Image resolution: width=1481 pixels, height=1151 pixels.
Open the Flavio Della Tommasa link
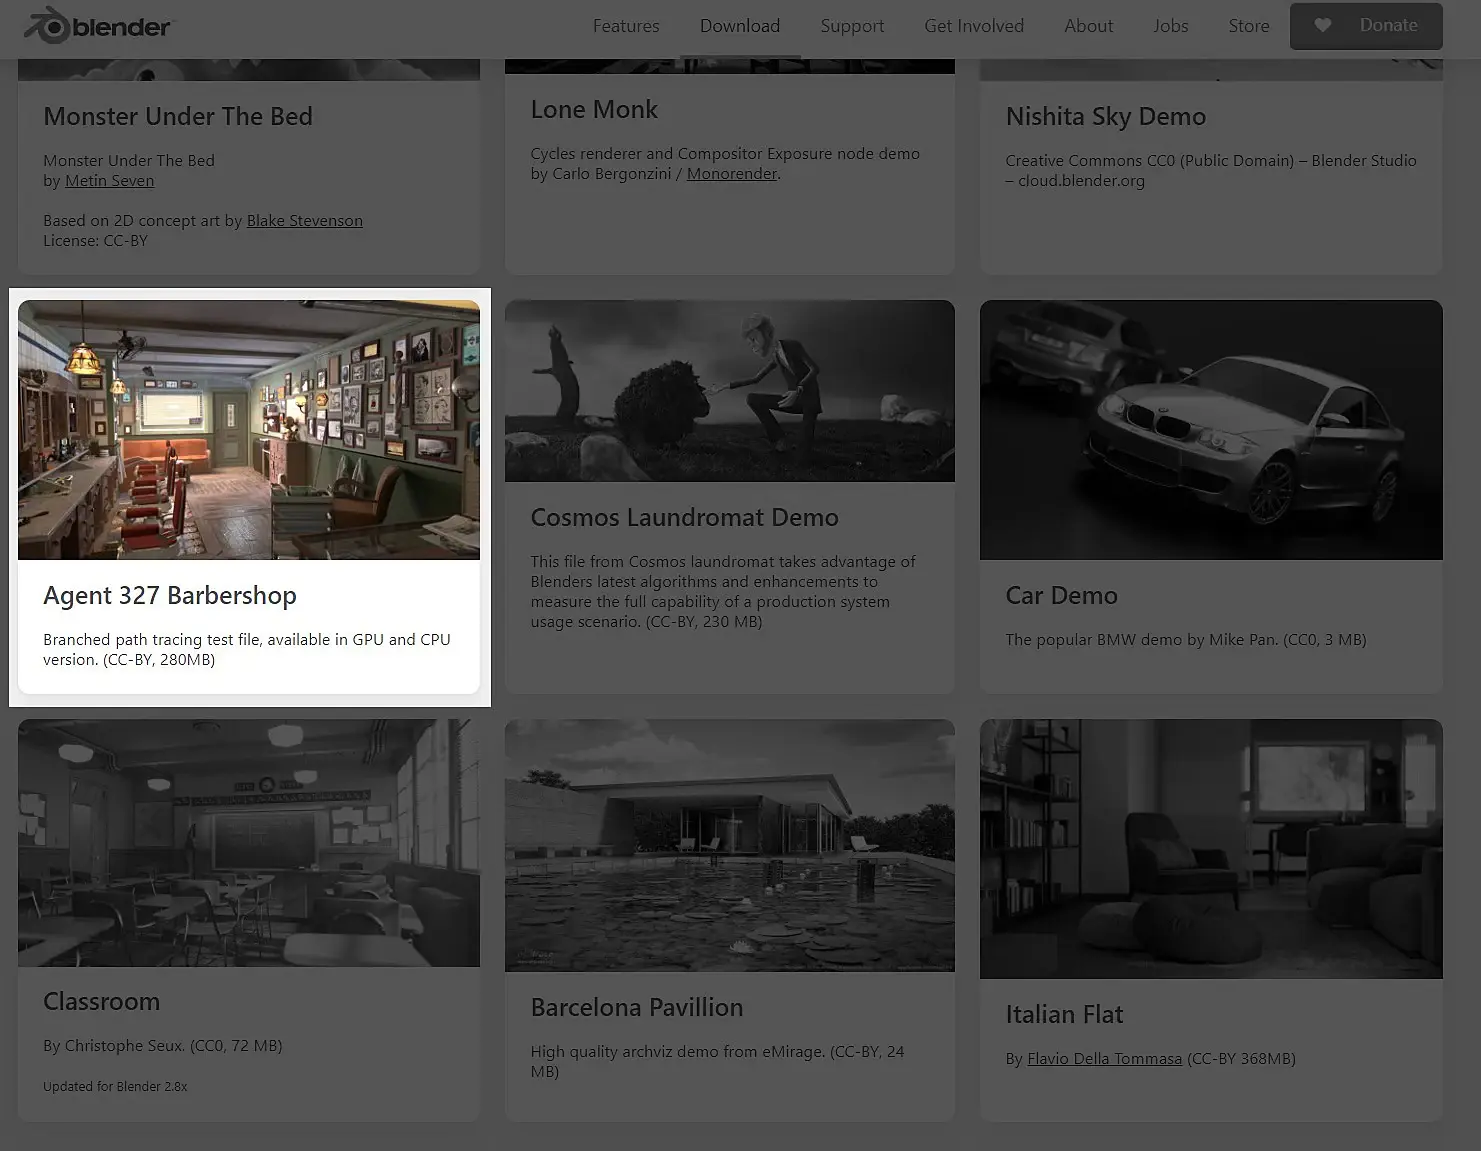(1104, 1059)
